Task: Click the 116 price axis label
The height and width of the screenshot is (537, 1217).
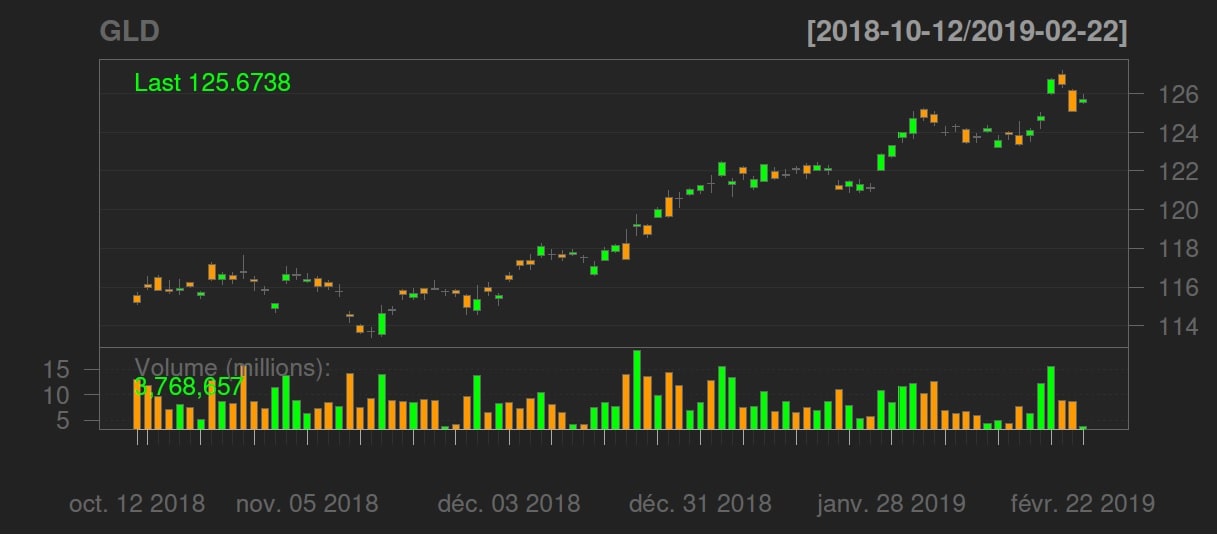Action: point(1177,288)
